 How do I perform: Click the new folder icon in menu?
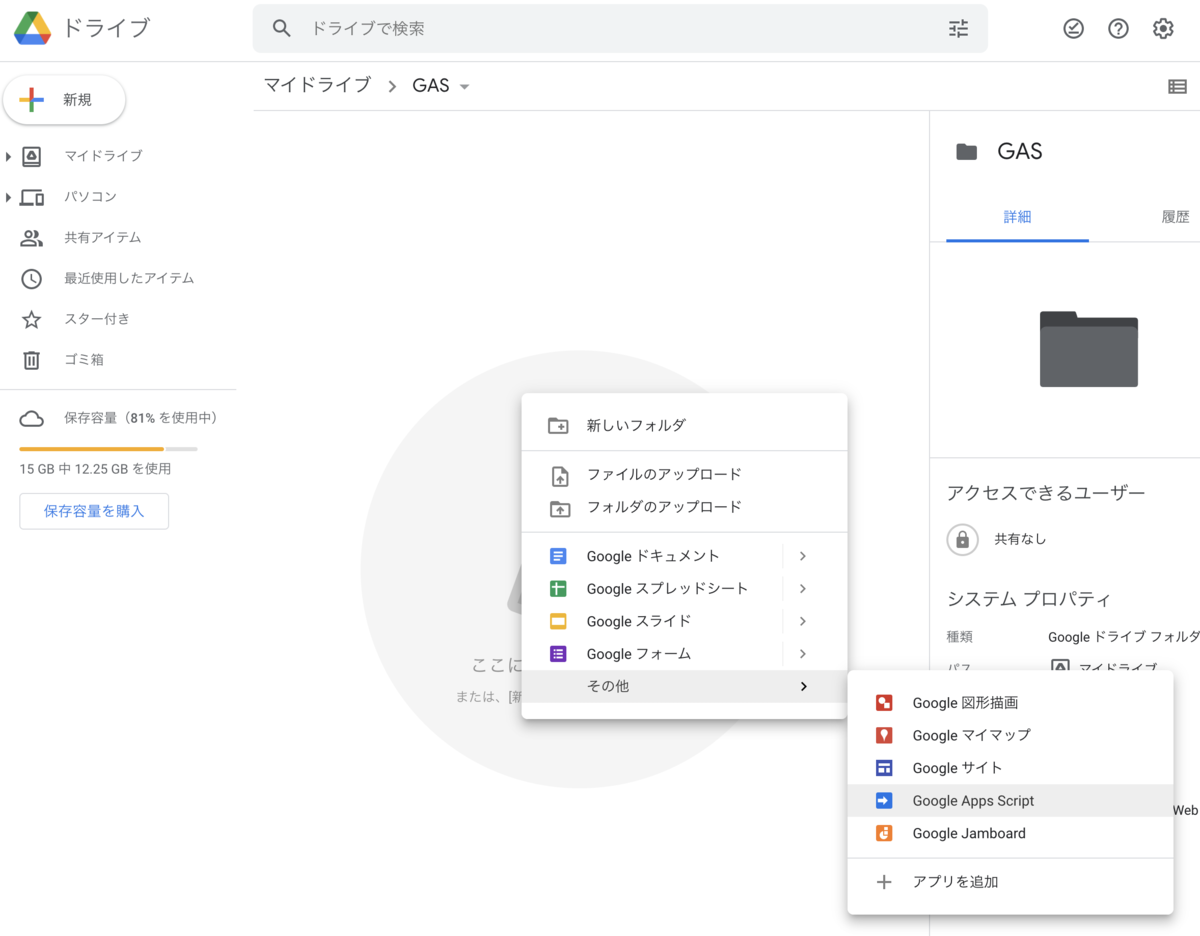click(x=559, y=426)
